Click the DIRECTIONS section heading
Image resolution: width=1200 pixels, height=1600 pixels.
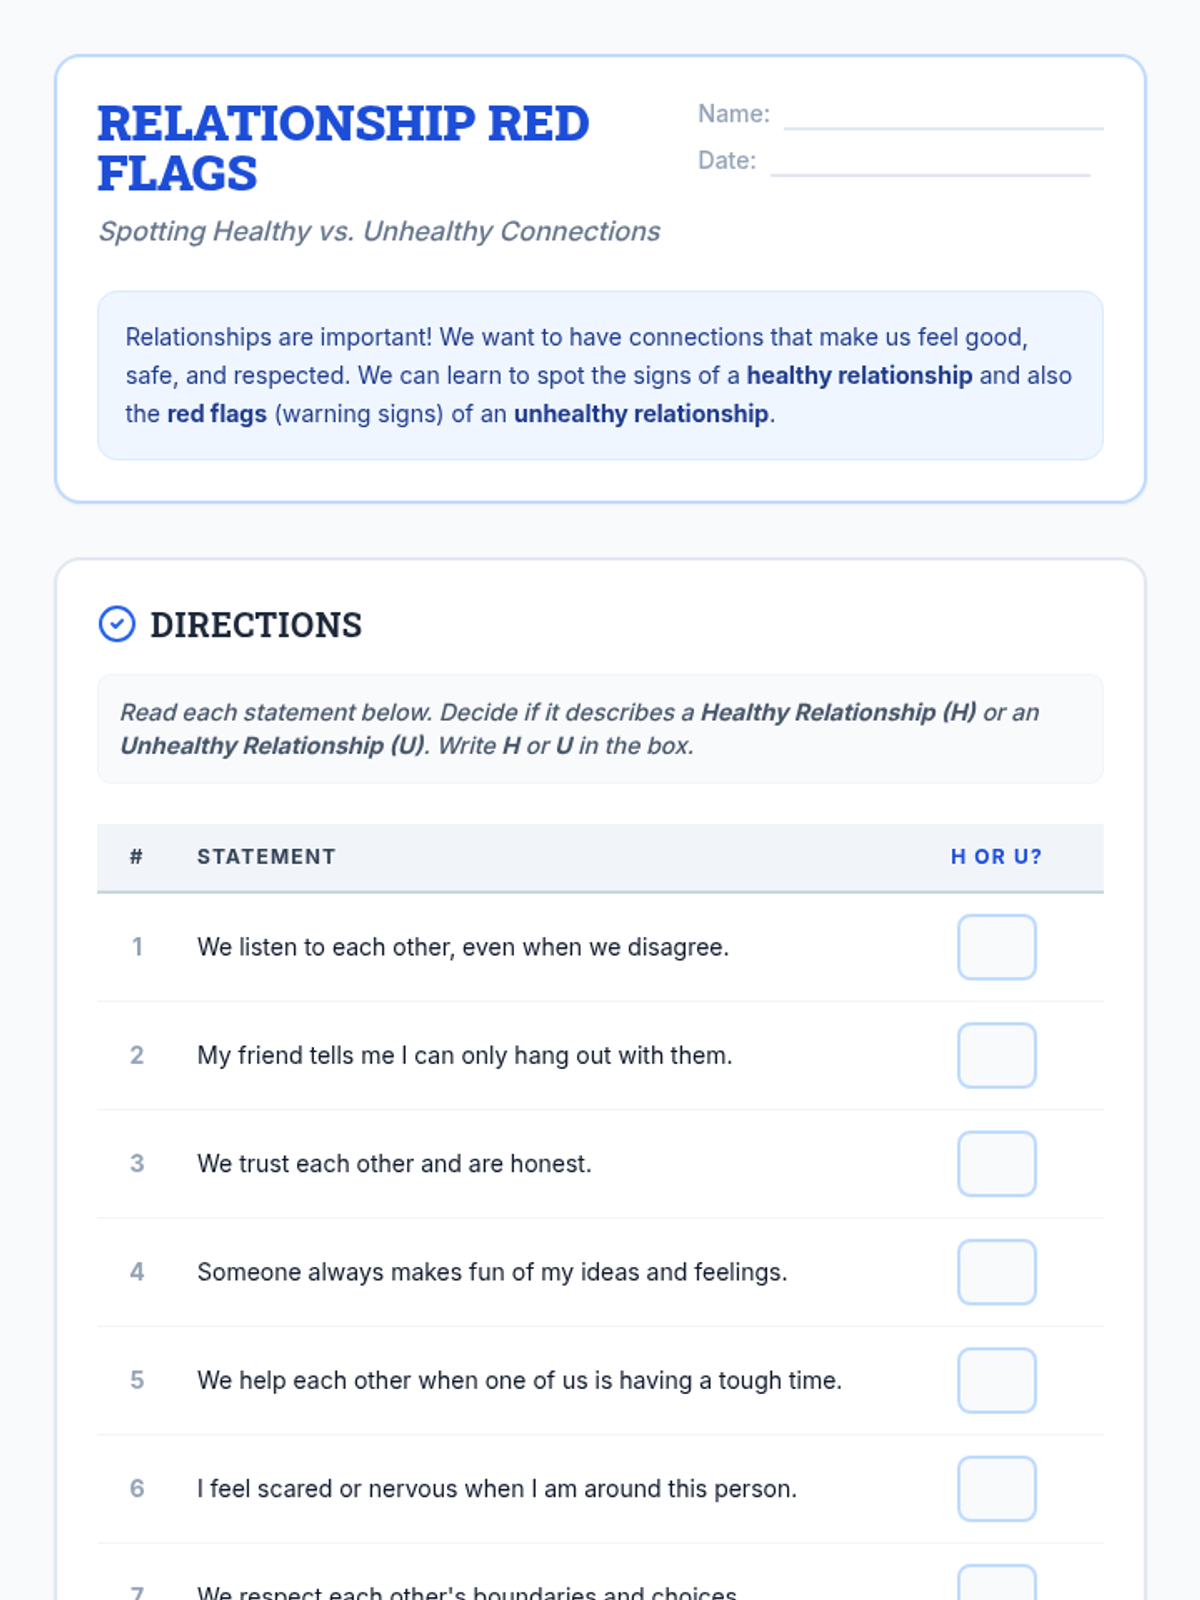256,625
